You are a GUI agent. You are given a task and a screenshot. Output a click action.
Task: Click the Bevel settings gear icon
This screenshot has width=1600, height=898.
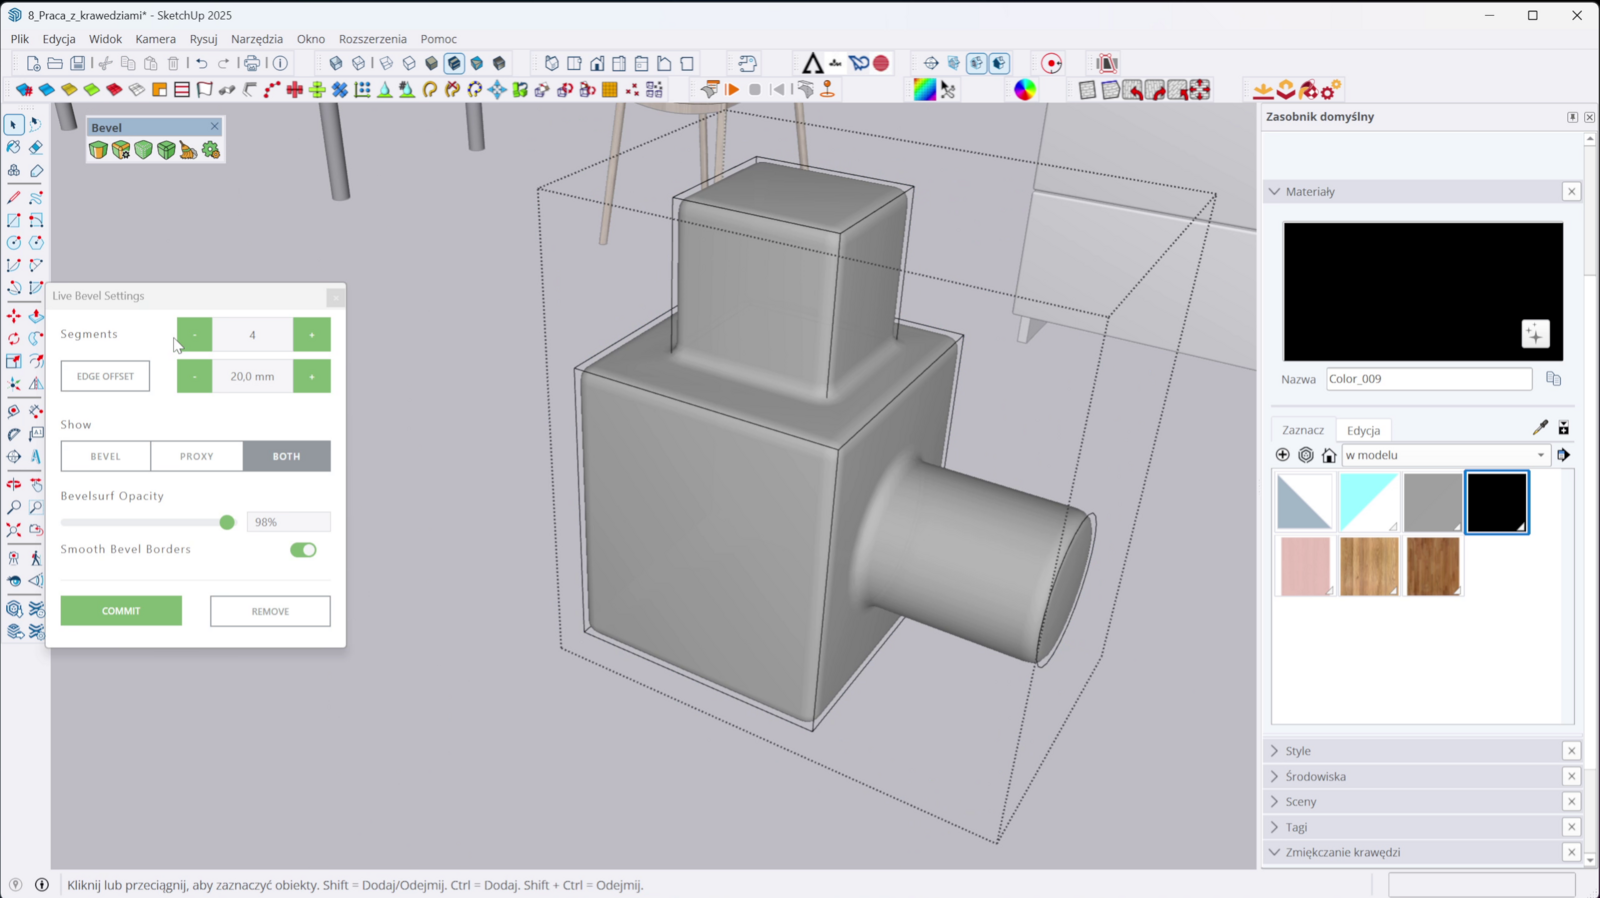[211, 150]
